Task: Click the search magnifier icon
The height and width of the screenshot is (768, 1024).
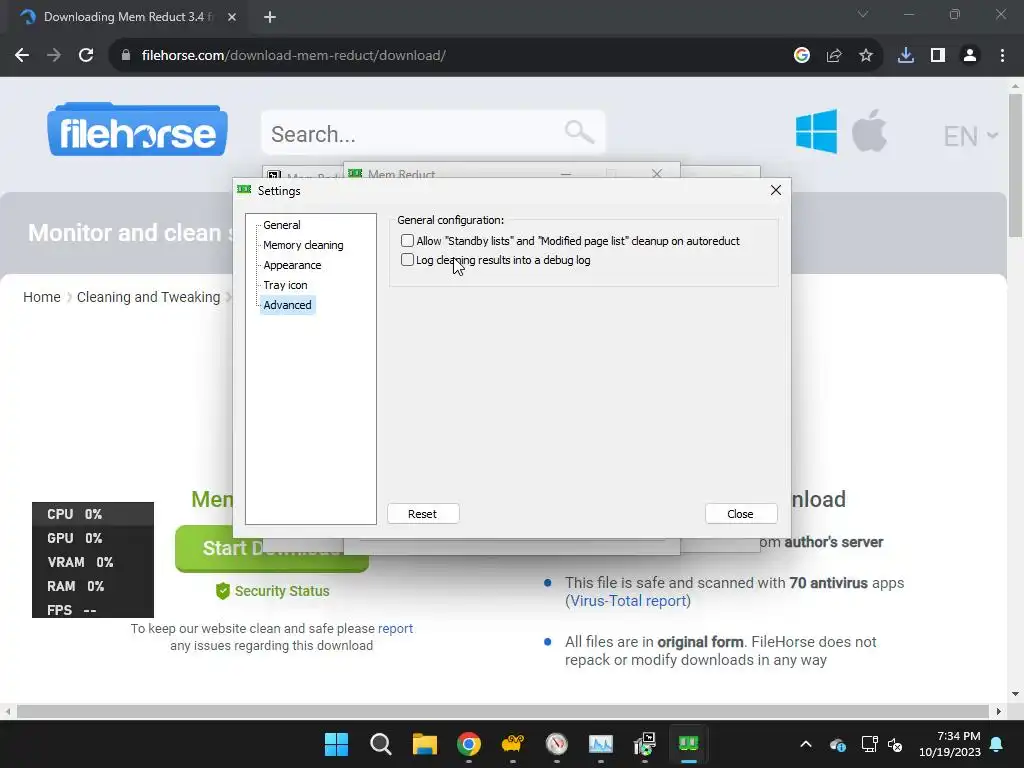Action: pyautogui.click(x=579, y=132)
